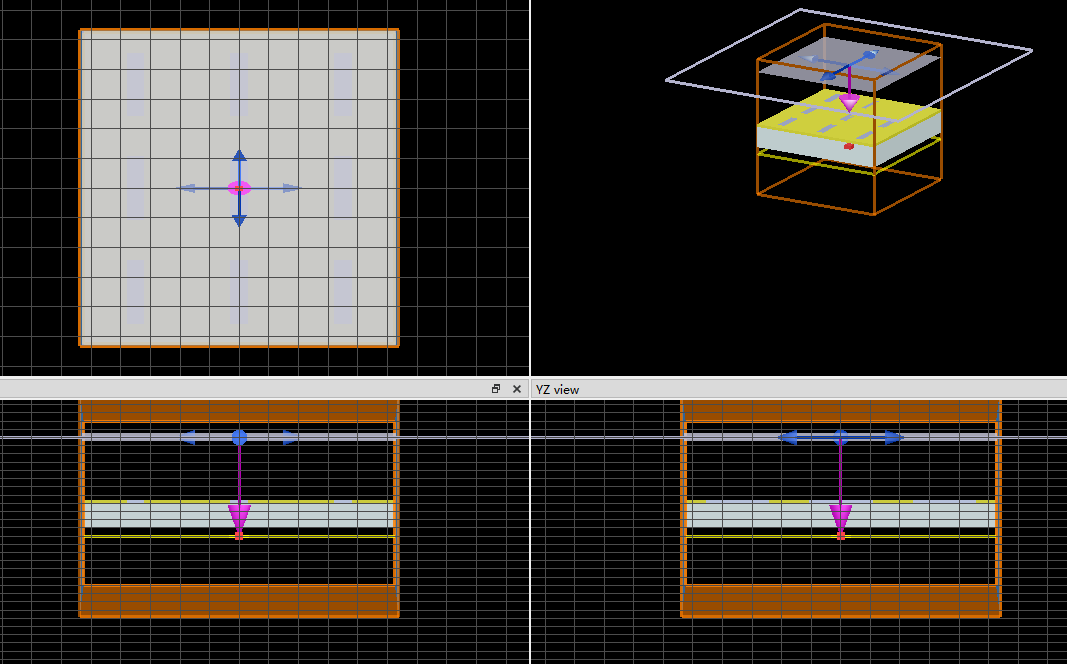Viewport: 1067px width, 664px height.
Task: Select the red monitor square in XZ view
Action: tap(239, 536)
